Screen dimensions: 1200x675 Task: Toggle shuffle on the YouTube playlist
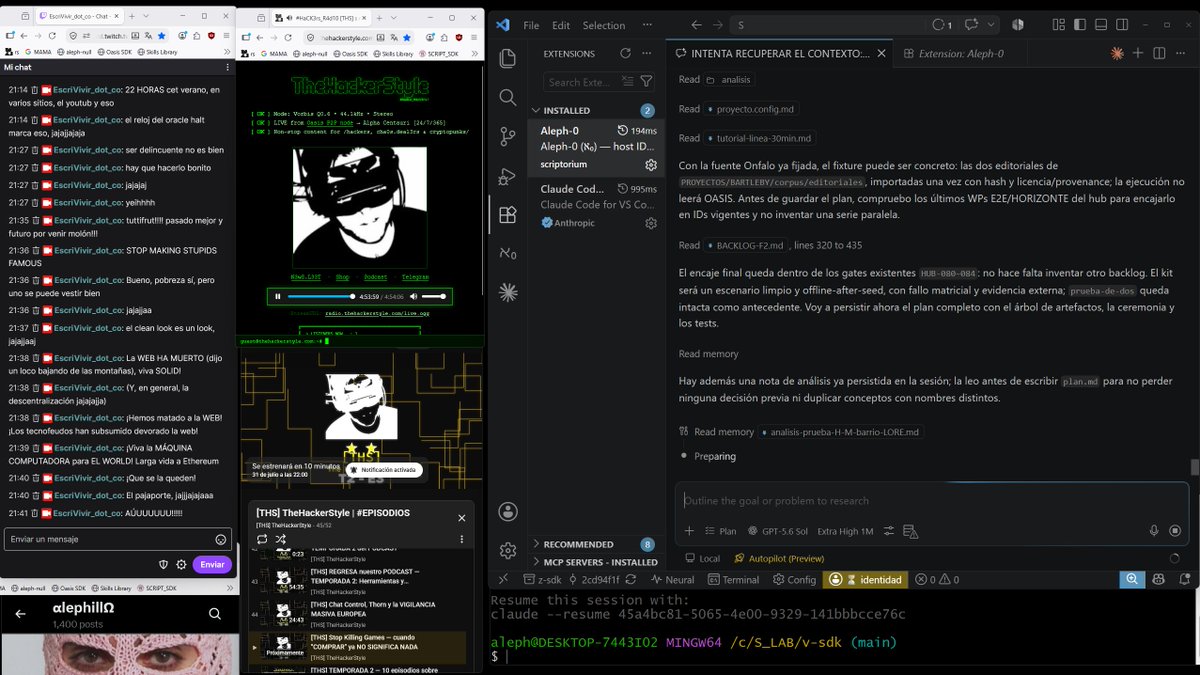click(x=279, y=539)
